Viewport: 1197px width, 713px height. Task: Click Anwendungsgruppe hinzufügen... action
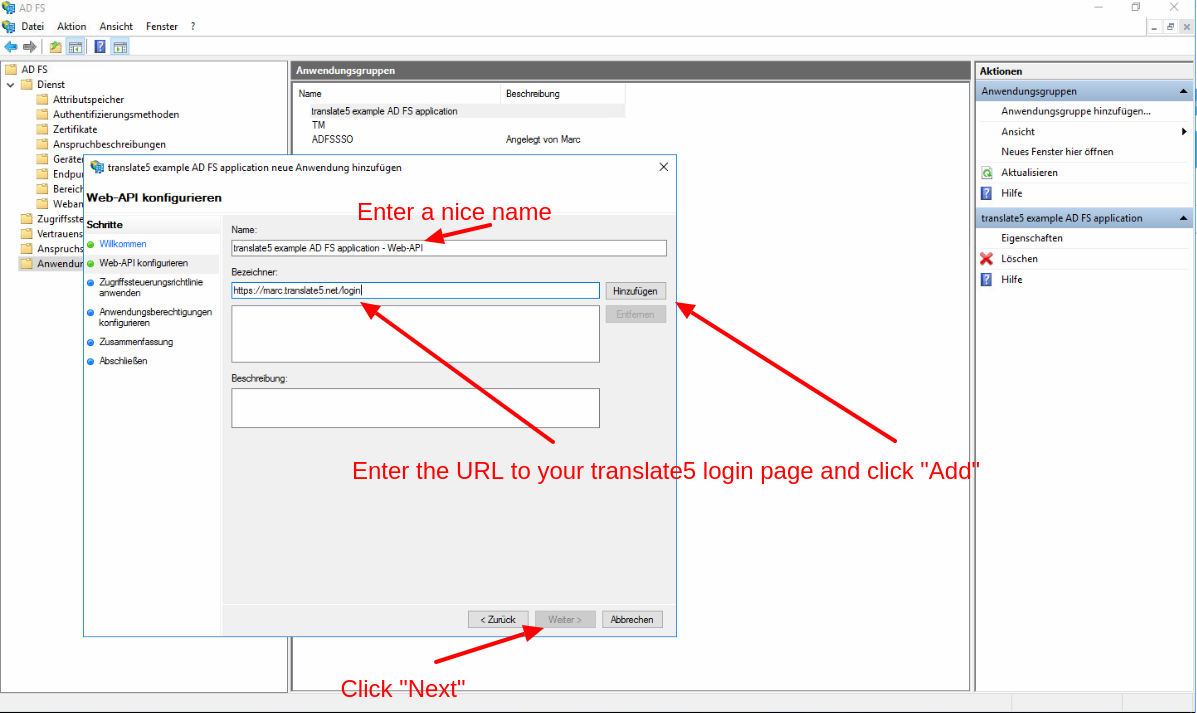click(1076, 111)
